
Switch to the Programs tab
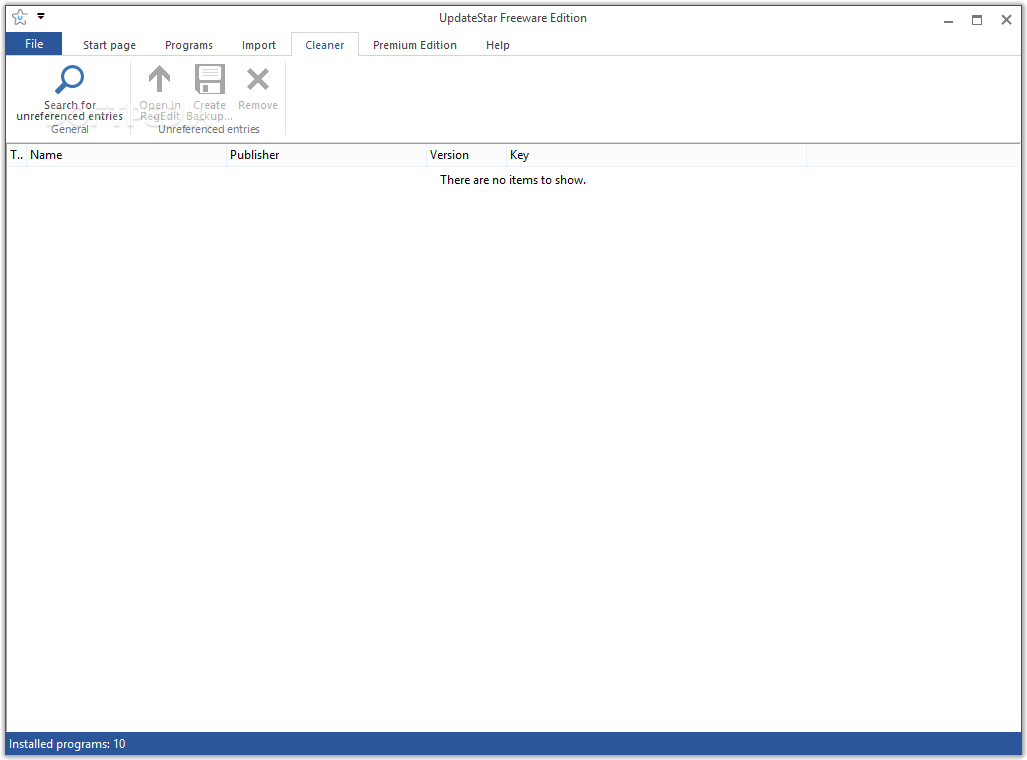189,45
